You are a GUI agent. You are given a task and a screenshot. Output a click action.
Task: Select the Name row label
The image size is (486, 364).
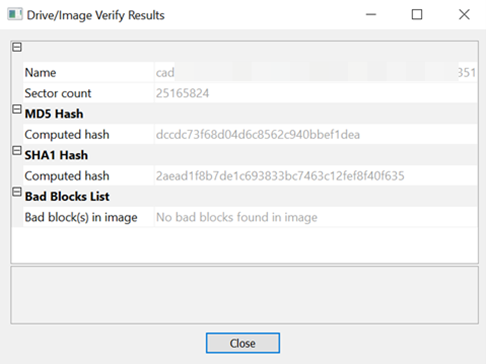(40, 72)
